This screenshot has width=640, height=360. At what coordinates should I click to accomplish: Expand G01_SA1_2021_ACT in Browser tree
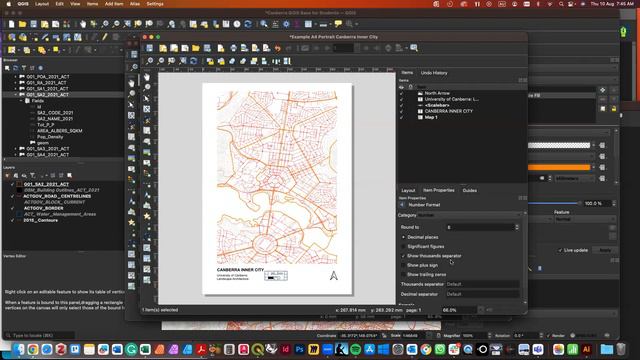(x=16, y=89)
